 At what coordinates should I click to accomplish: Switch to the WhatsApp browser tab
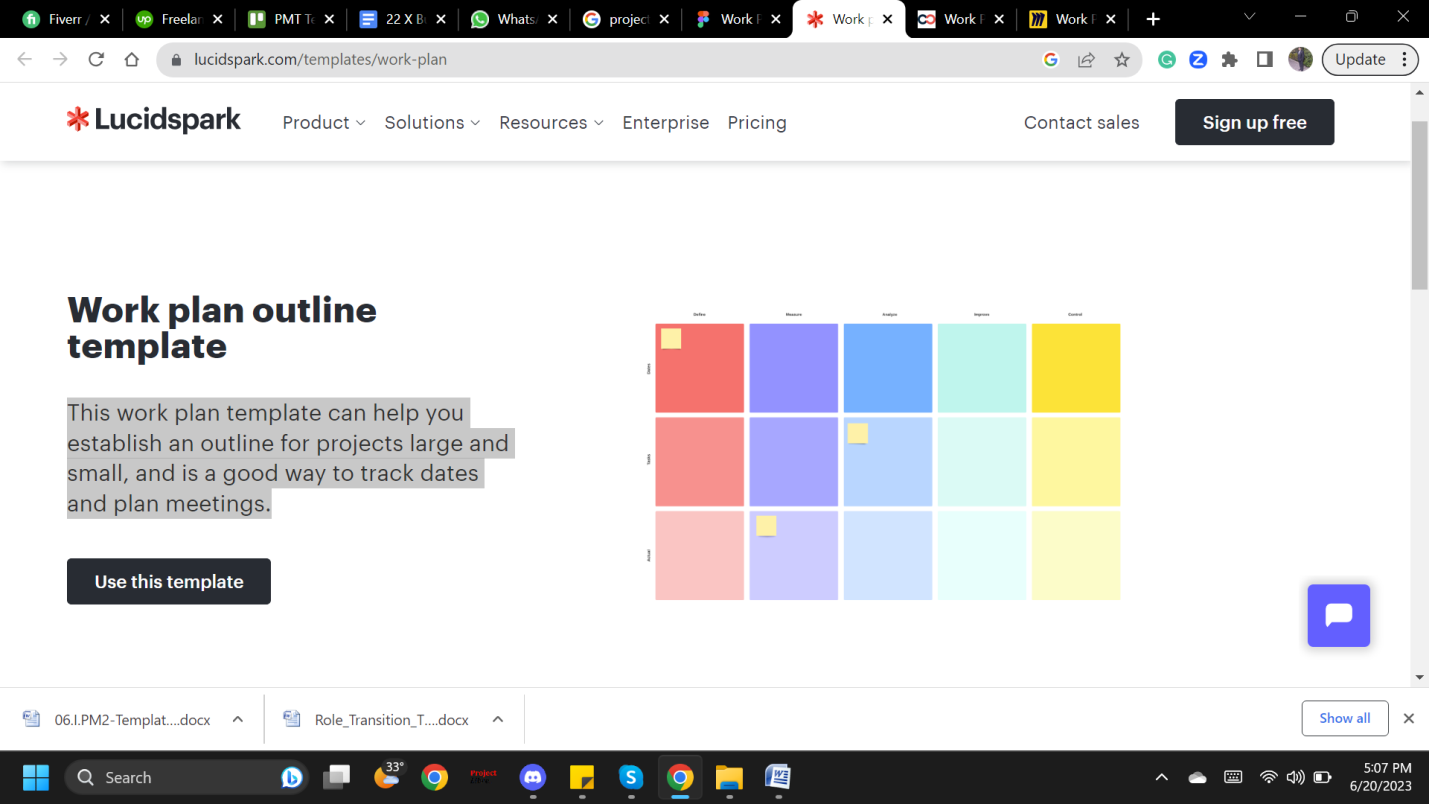point(514,19)
